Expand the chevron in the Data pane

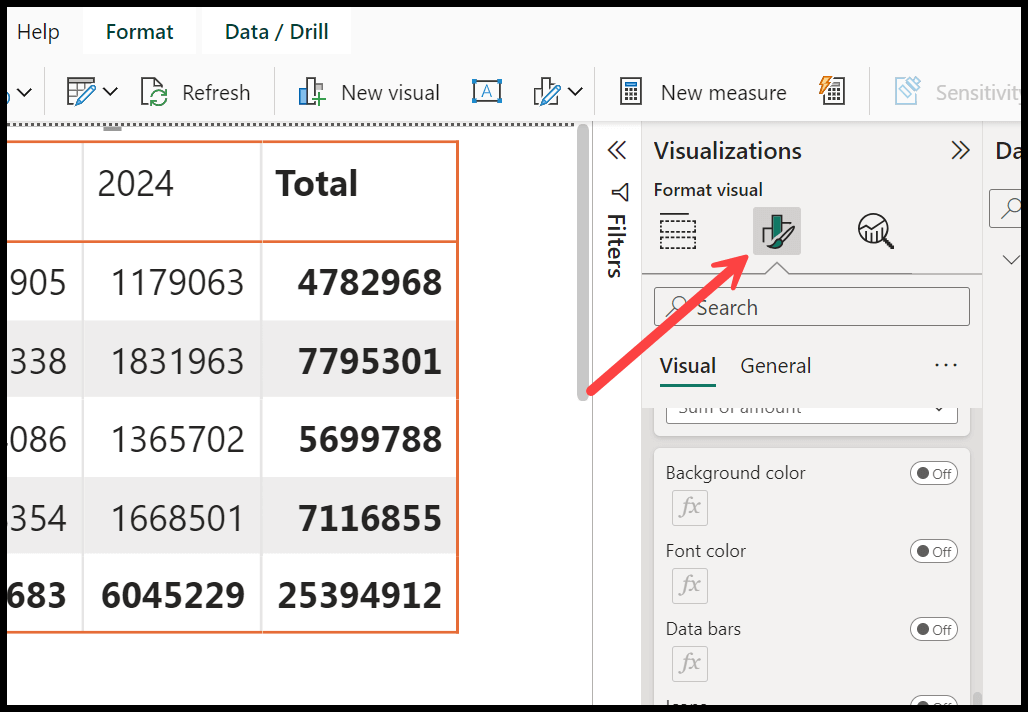pos(1011,260)
